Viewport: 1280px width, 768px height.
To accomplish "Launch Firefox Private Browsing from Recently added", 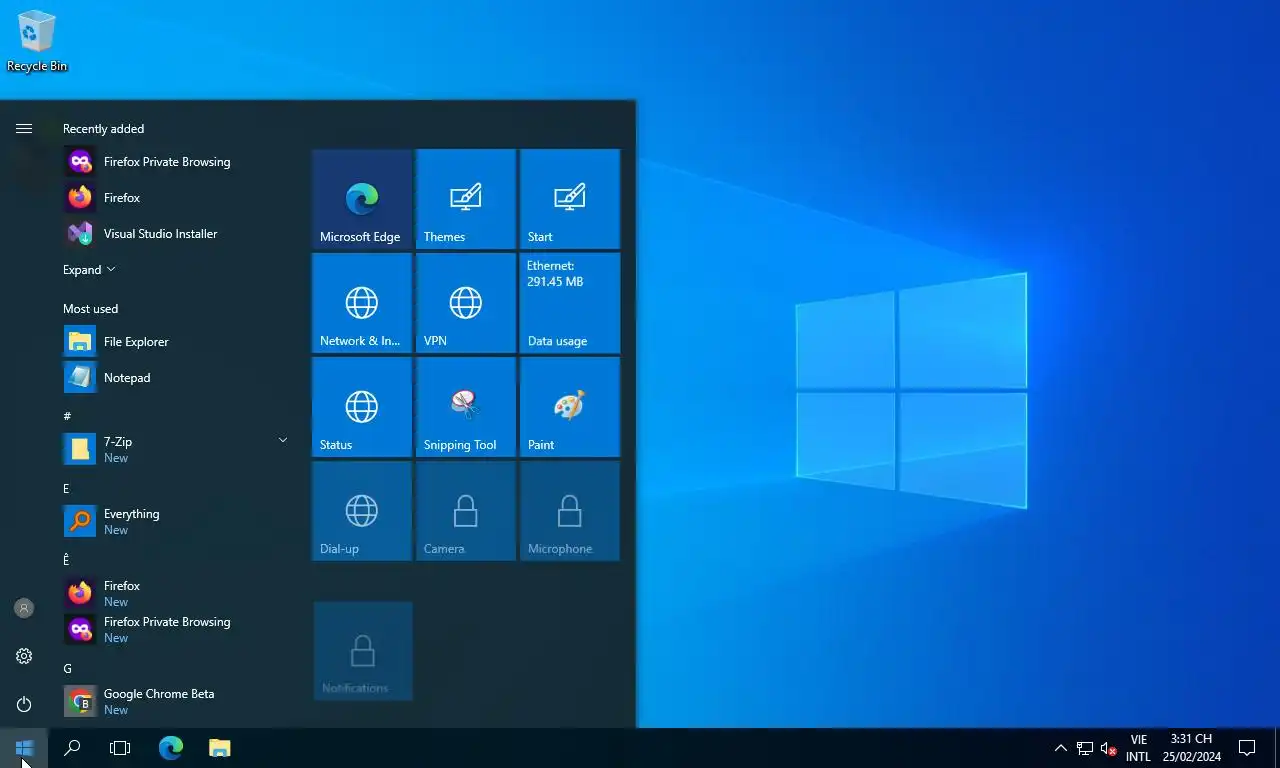I will 178,162.
